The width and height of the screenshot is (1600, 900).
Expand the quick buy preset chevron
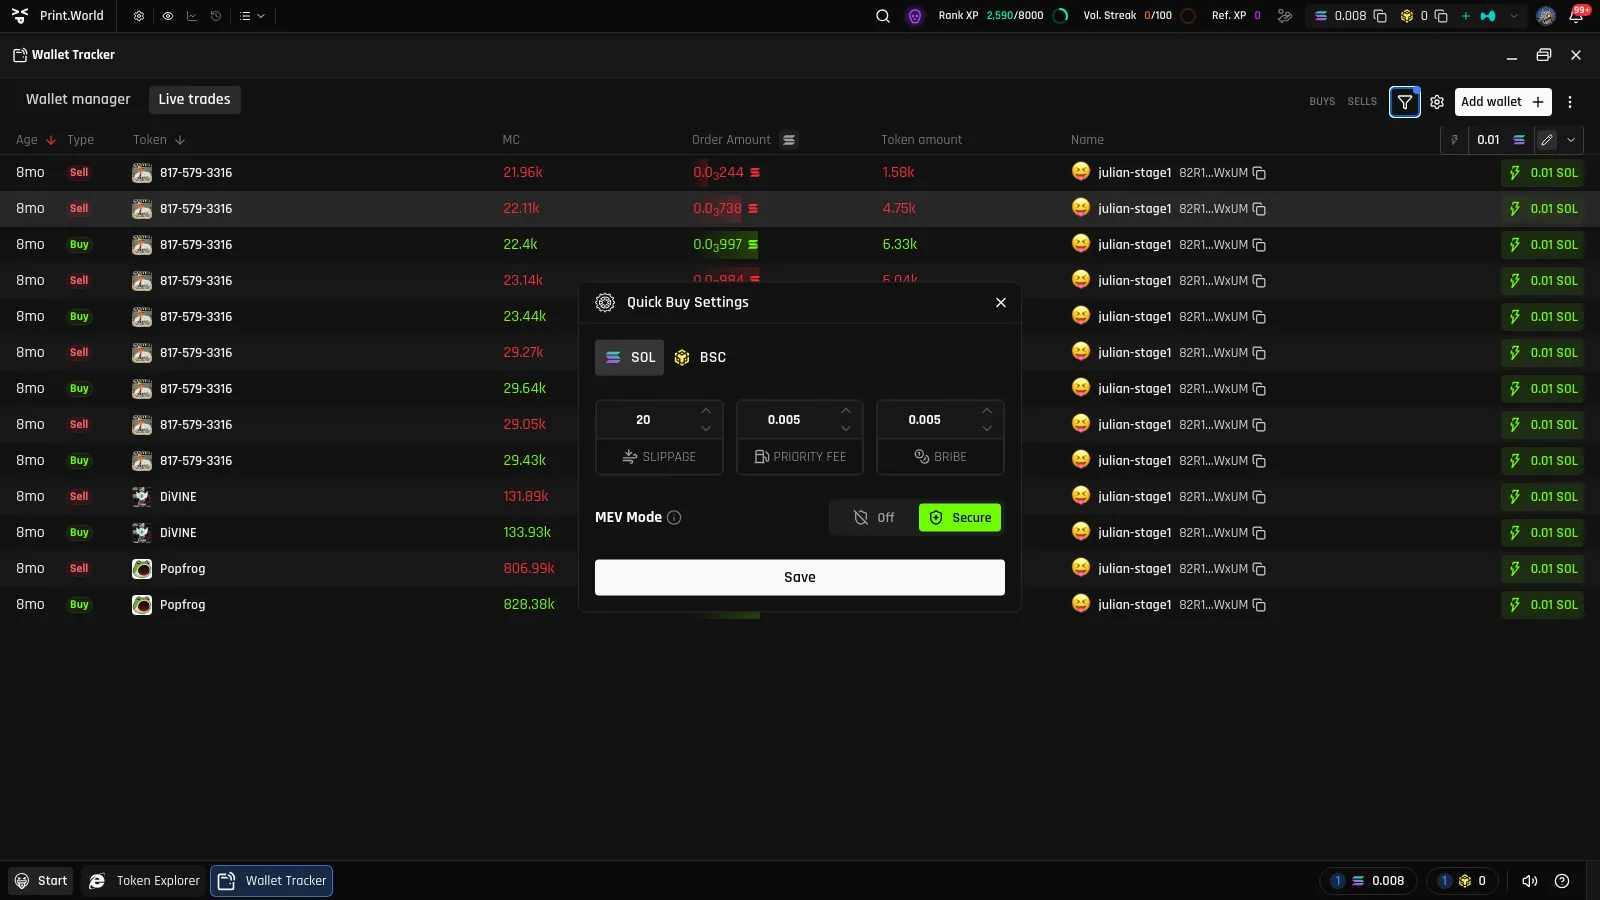coord(1571,140)
